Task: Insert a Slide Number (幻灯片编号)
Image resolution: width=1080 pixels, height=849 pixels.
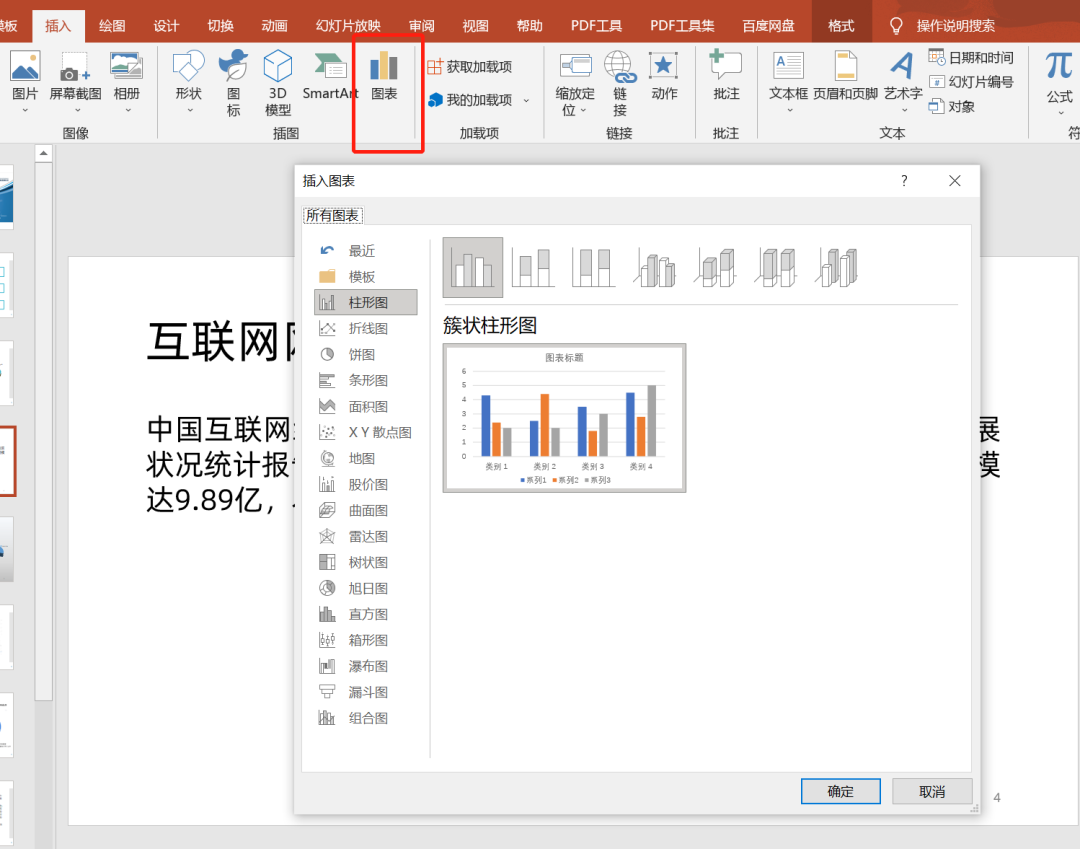Action: pos(971,82)
